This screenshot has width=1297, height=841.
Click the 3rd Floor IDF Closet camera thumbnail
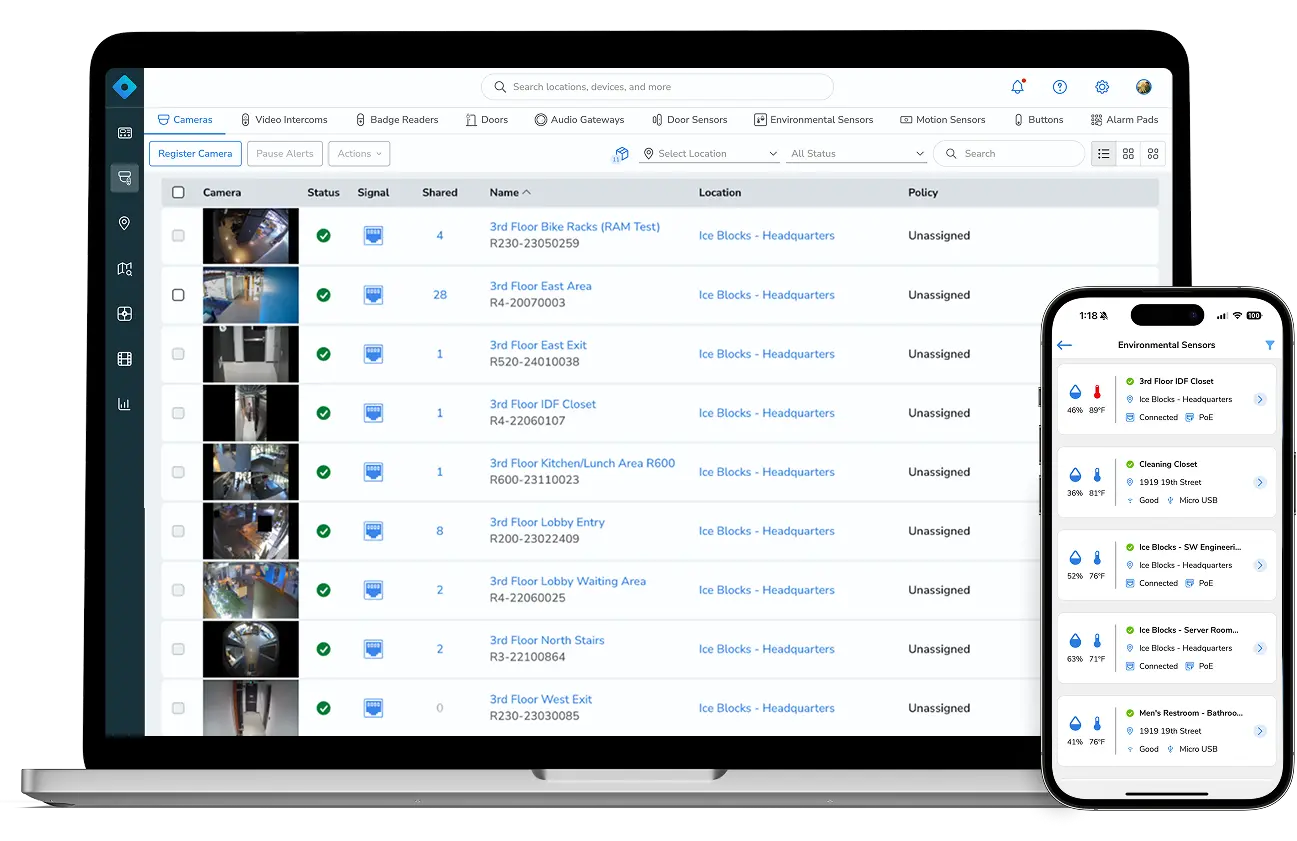[250, 412]
